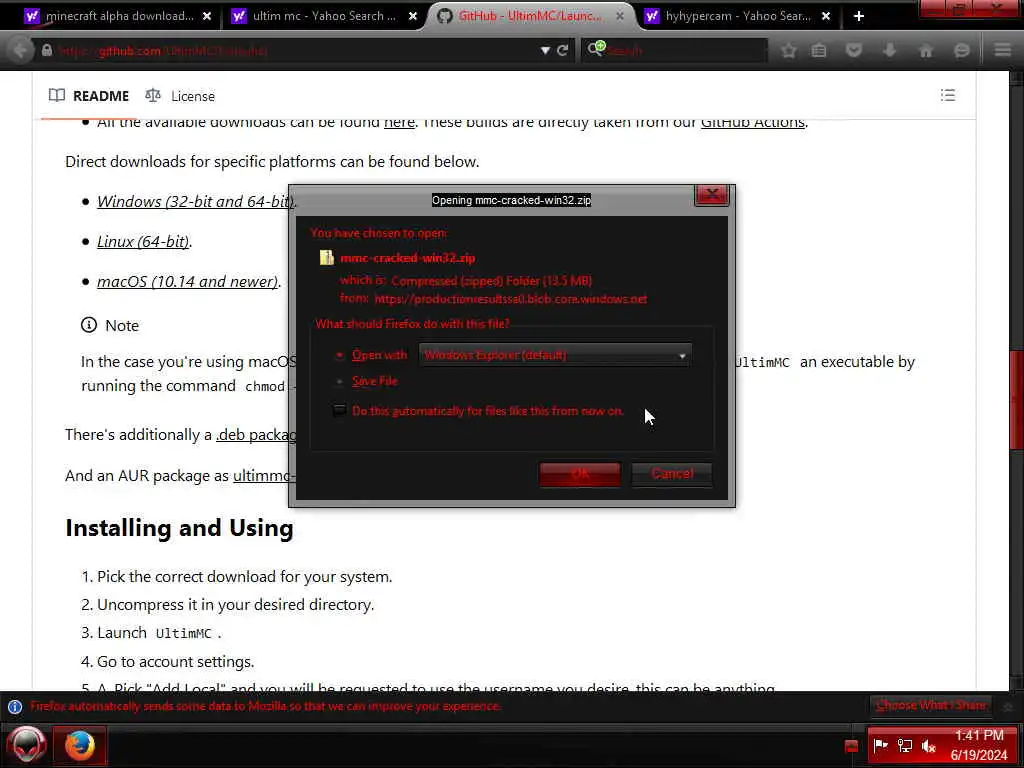
Task: Follow the 'here' downloads link
Action: point(399,122)
